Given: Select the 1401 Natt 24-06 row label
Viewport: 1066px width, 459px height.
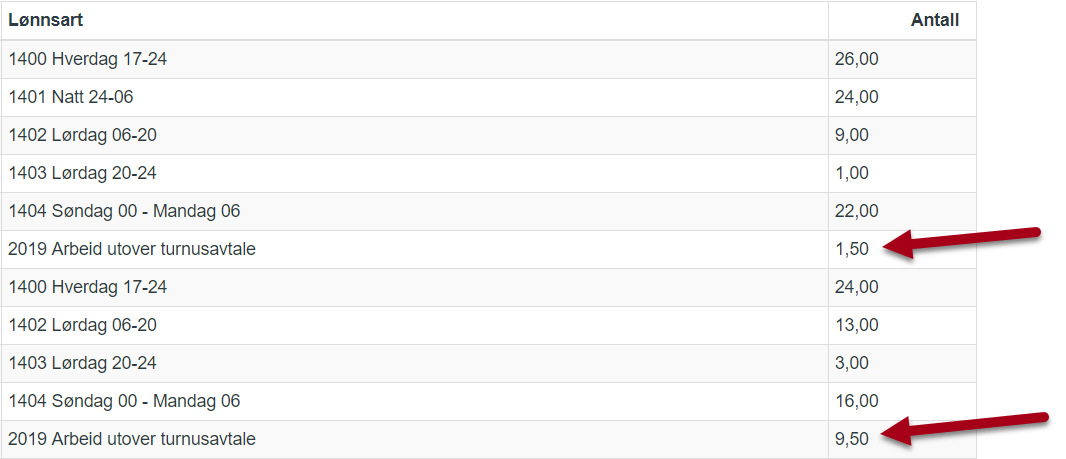Looking at the screenshot, I should pyautogui.click(x=71, y=97).
